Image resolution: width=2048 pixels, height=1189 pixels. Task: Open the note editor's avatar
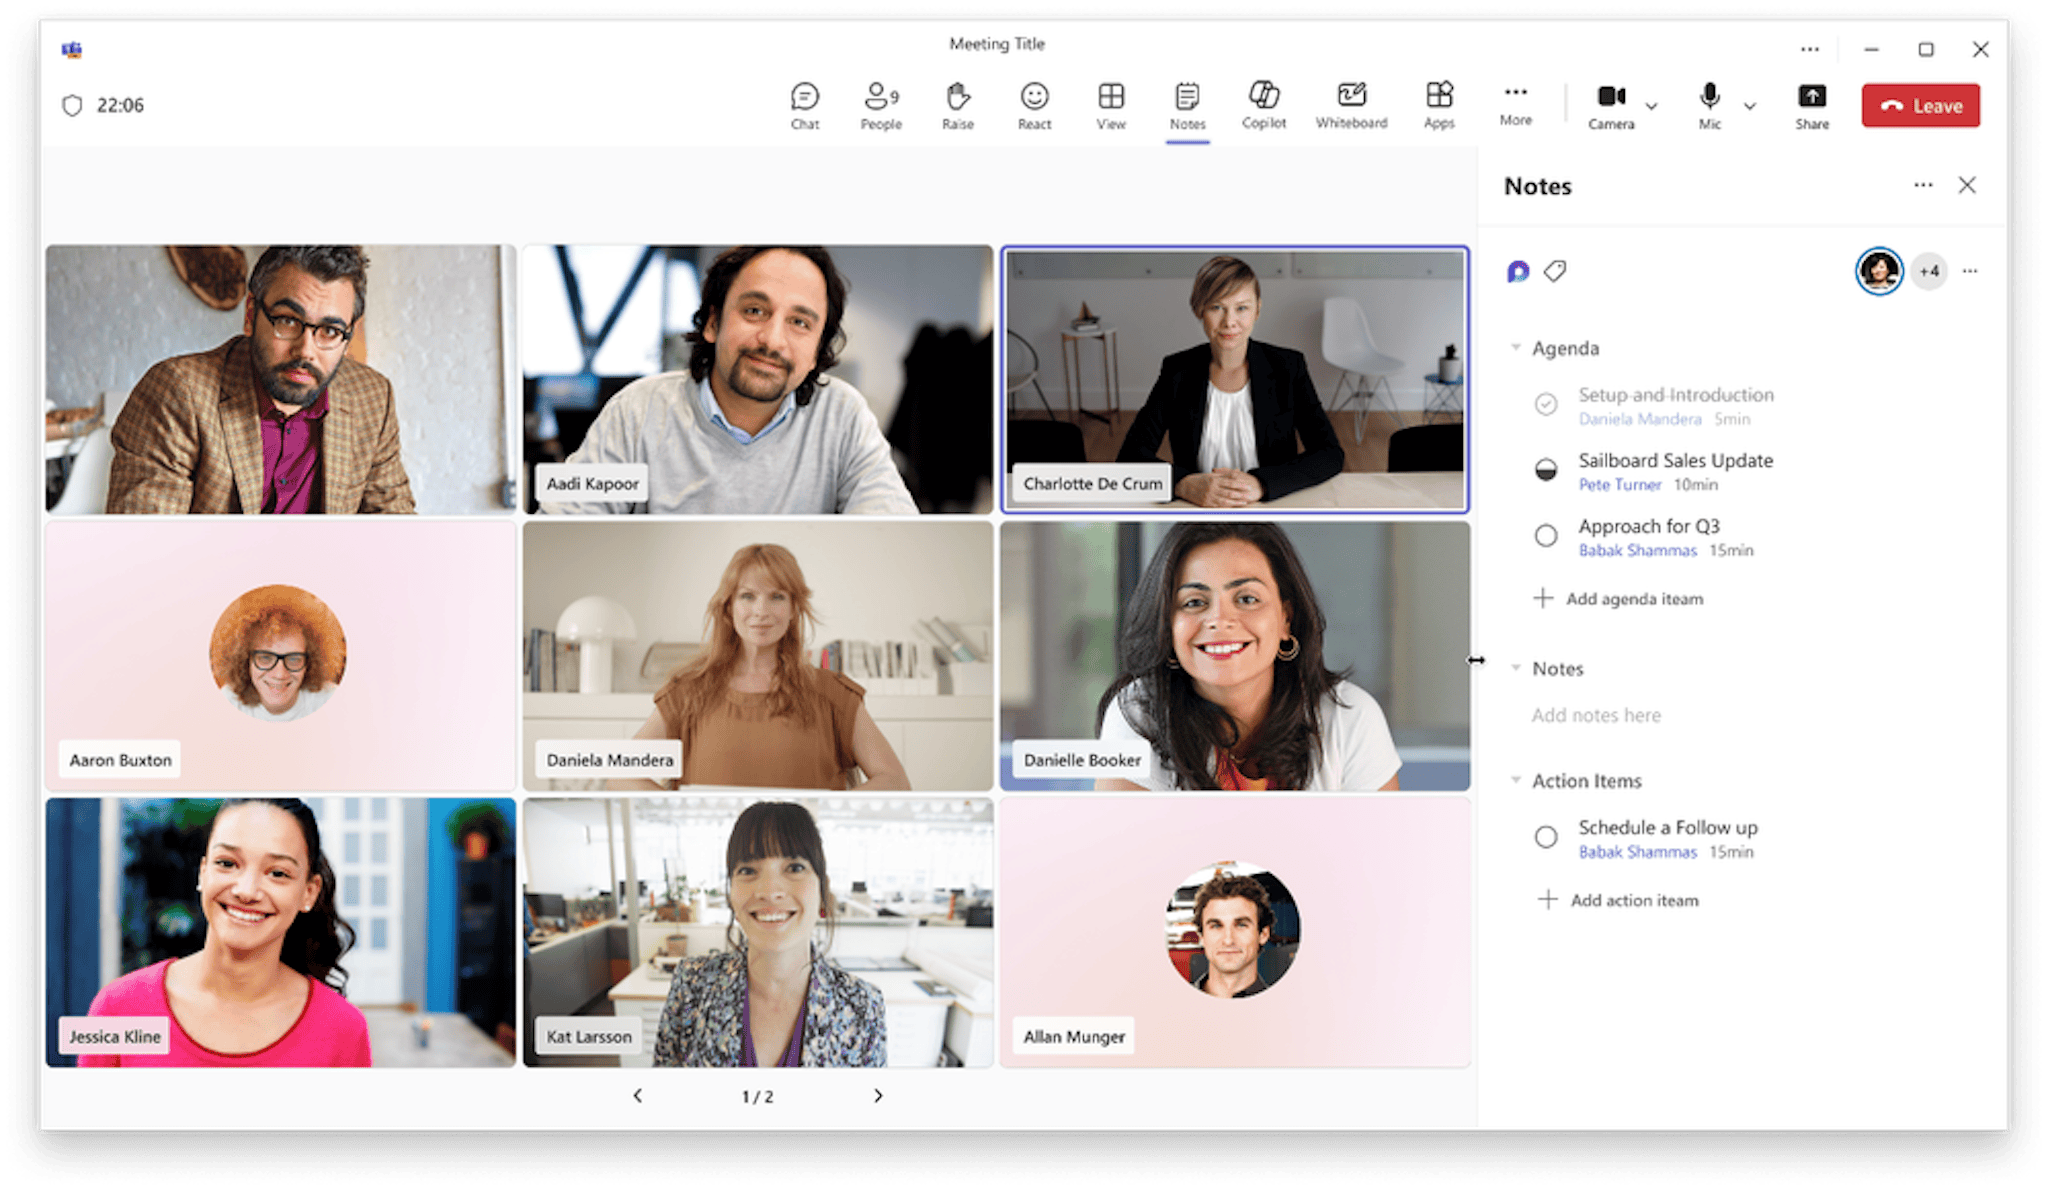pyautogui.click(x=1879, y=271)
